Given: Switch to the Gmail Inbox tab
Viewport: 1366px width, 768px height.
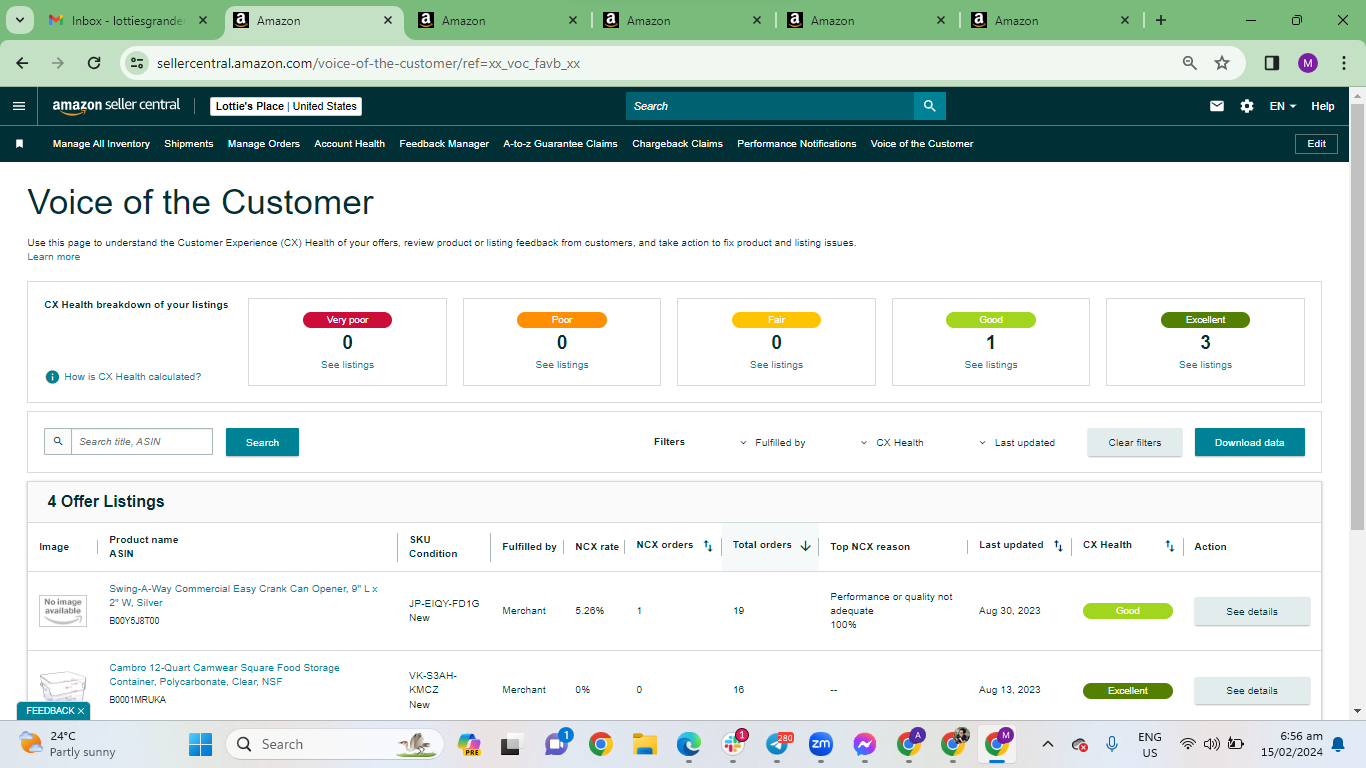Looking at the screenshot, I should point(129,20).
